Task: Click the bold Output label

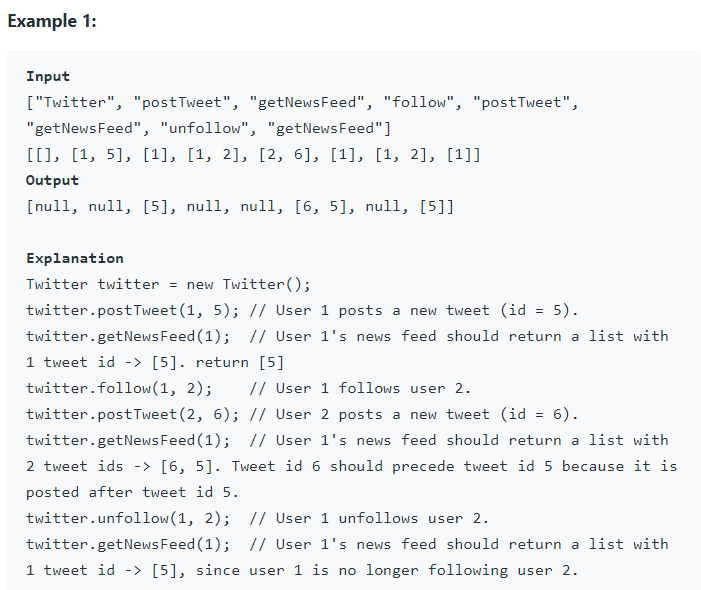Action: point(52,180)
